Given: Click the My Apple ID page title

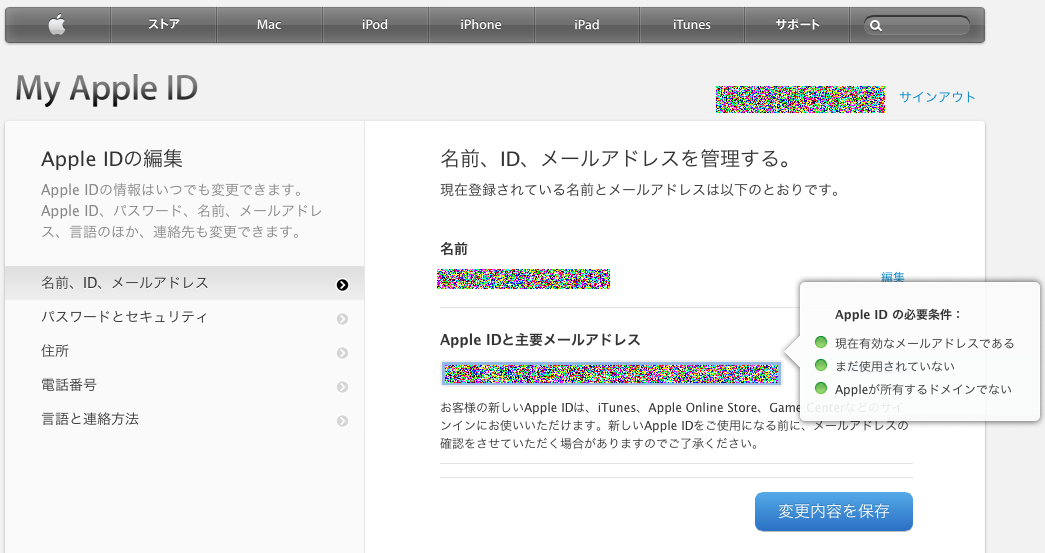Looking at the screenshot, I should click(107, 89).
